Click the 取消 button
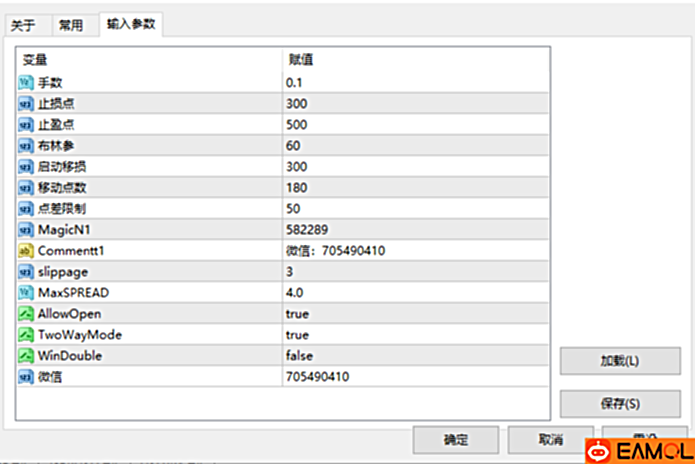The image size is (695, 464). pyautogui.click(x=550, y=440)
